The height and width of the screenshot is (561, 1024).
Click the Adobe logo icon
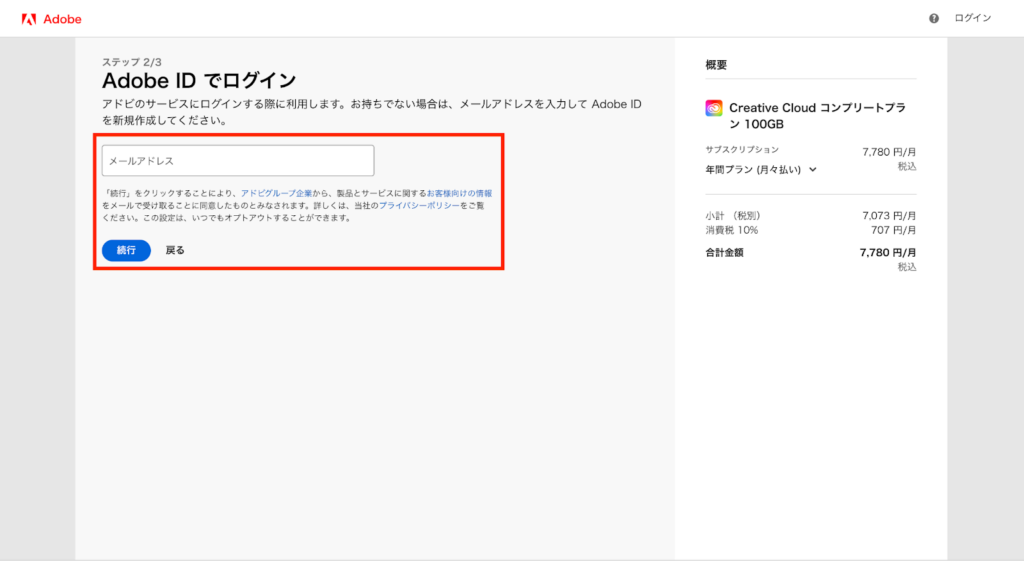click(29, 20)
